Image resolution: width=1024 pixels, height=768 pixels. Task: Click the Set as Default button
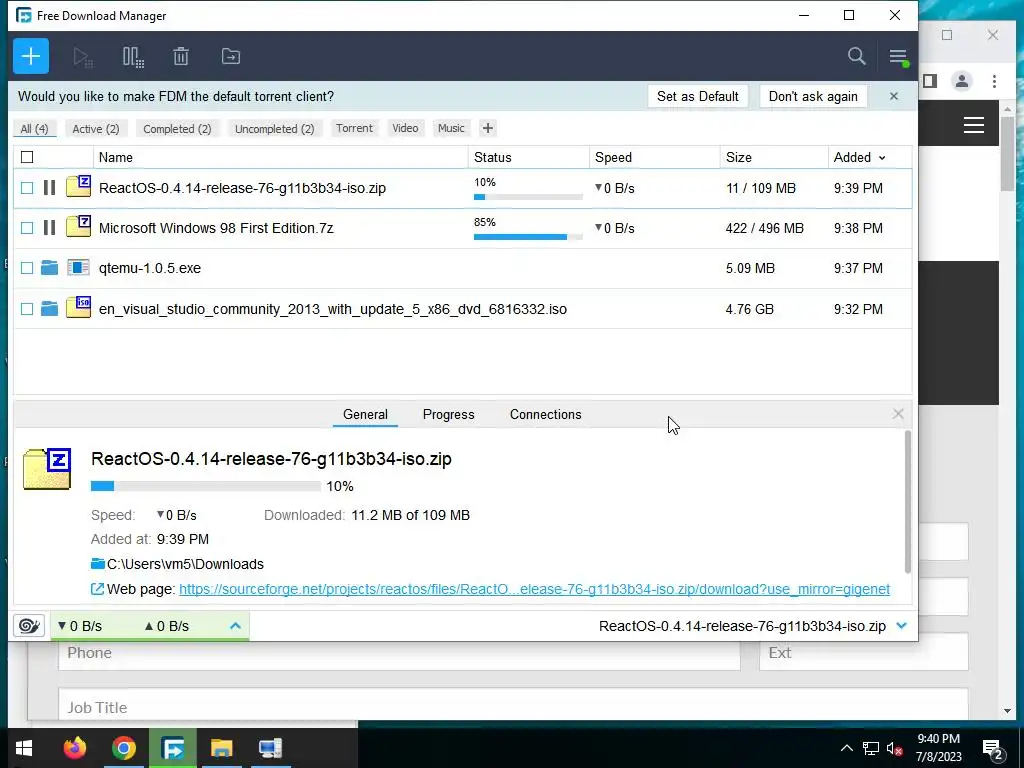[x=697, y=97]
